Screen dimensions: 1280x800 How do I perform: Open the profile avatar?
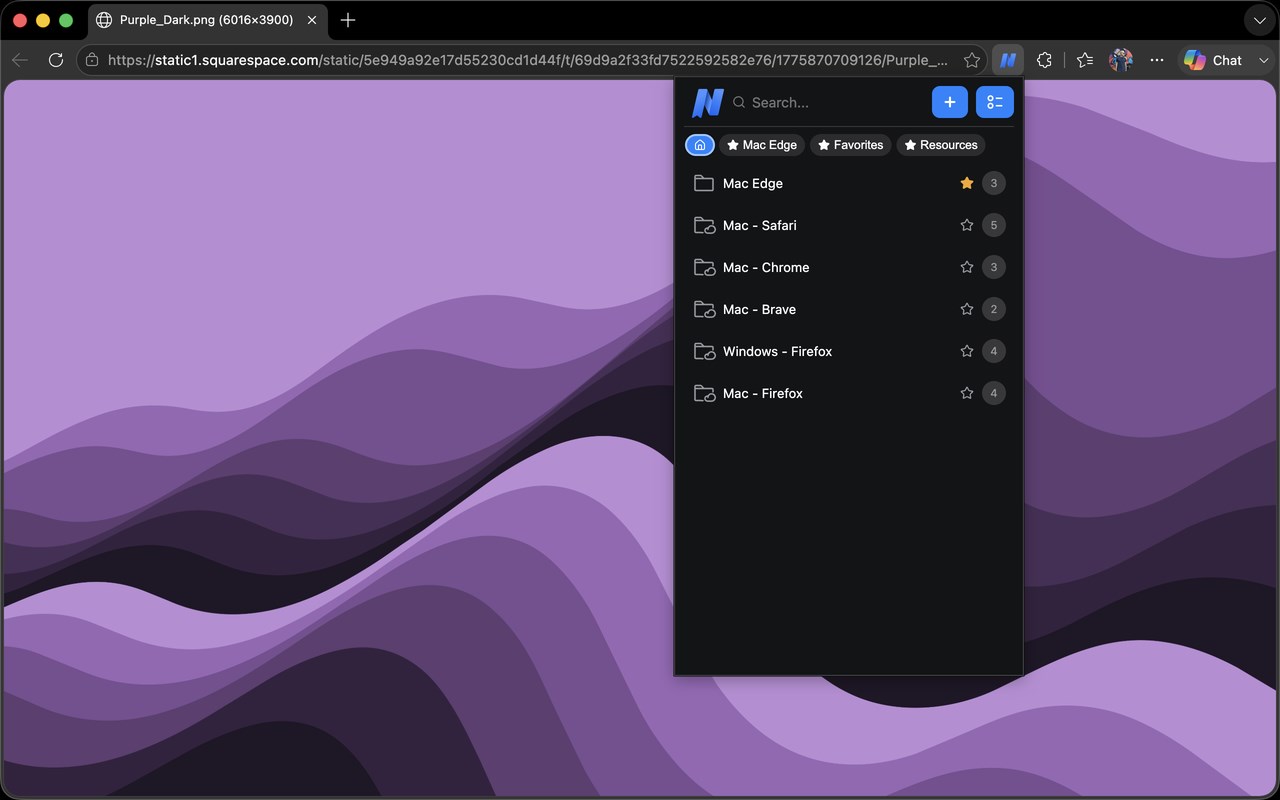[1121, 60]
